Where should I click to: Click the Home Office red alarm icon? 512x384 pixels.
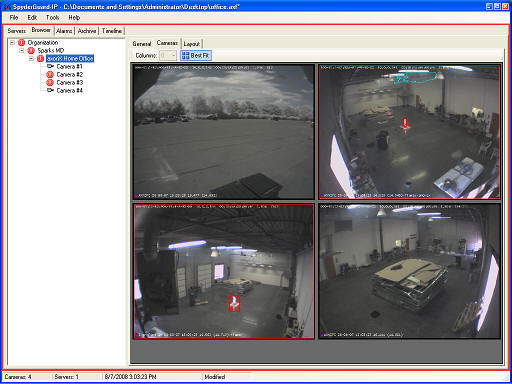pyautogui.click(x=40, y=59)
